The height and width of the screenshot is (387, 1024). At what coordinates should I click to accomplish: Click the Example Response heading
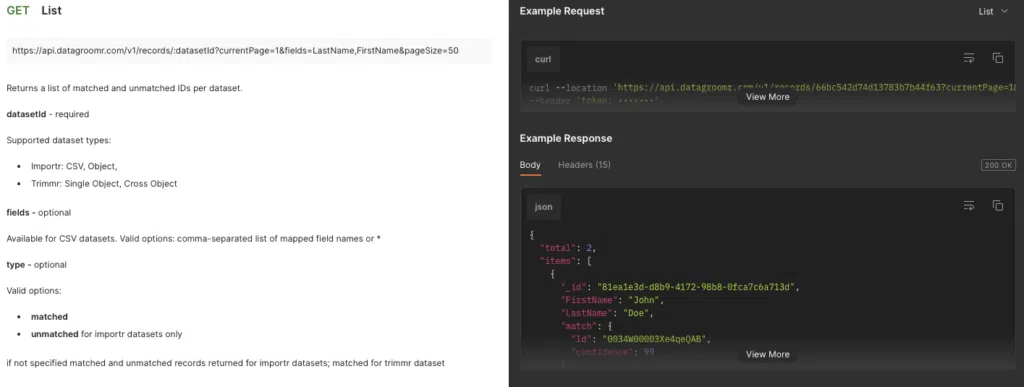(566, 138)
